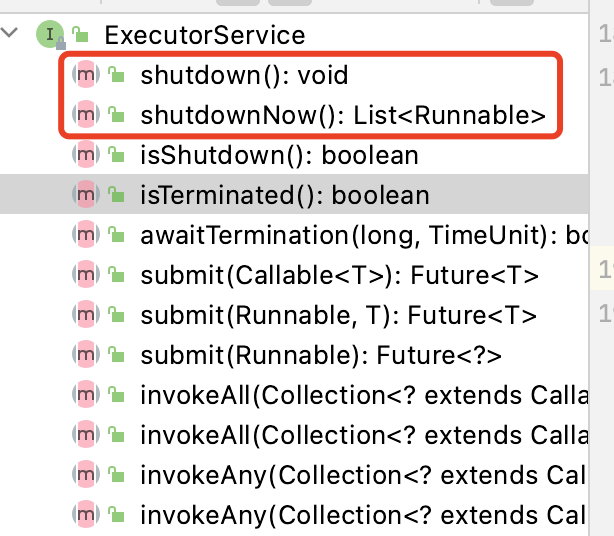Click the ExecutorService interface icon
Image resolution: width=614 pixels, height=536 pixels.
coord(48,35)
